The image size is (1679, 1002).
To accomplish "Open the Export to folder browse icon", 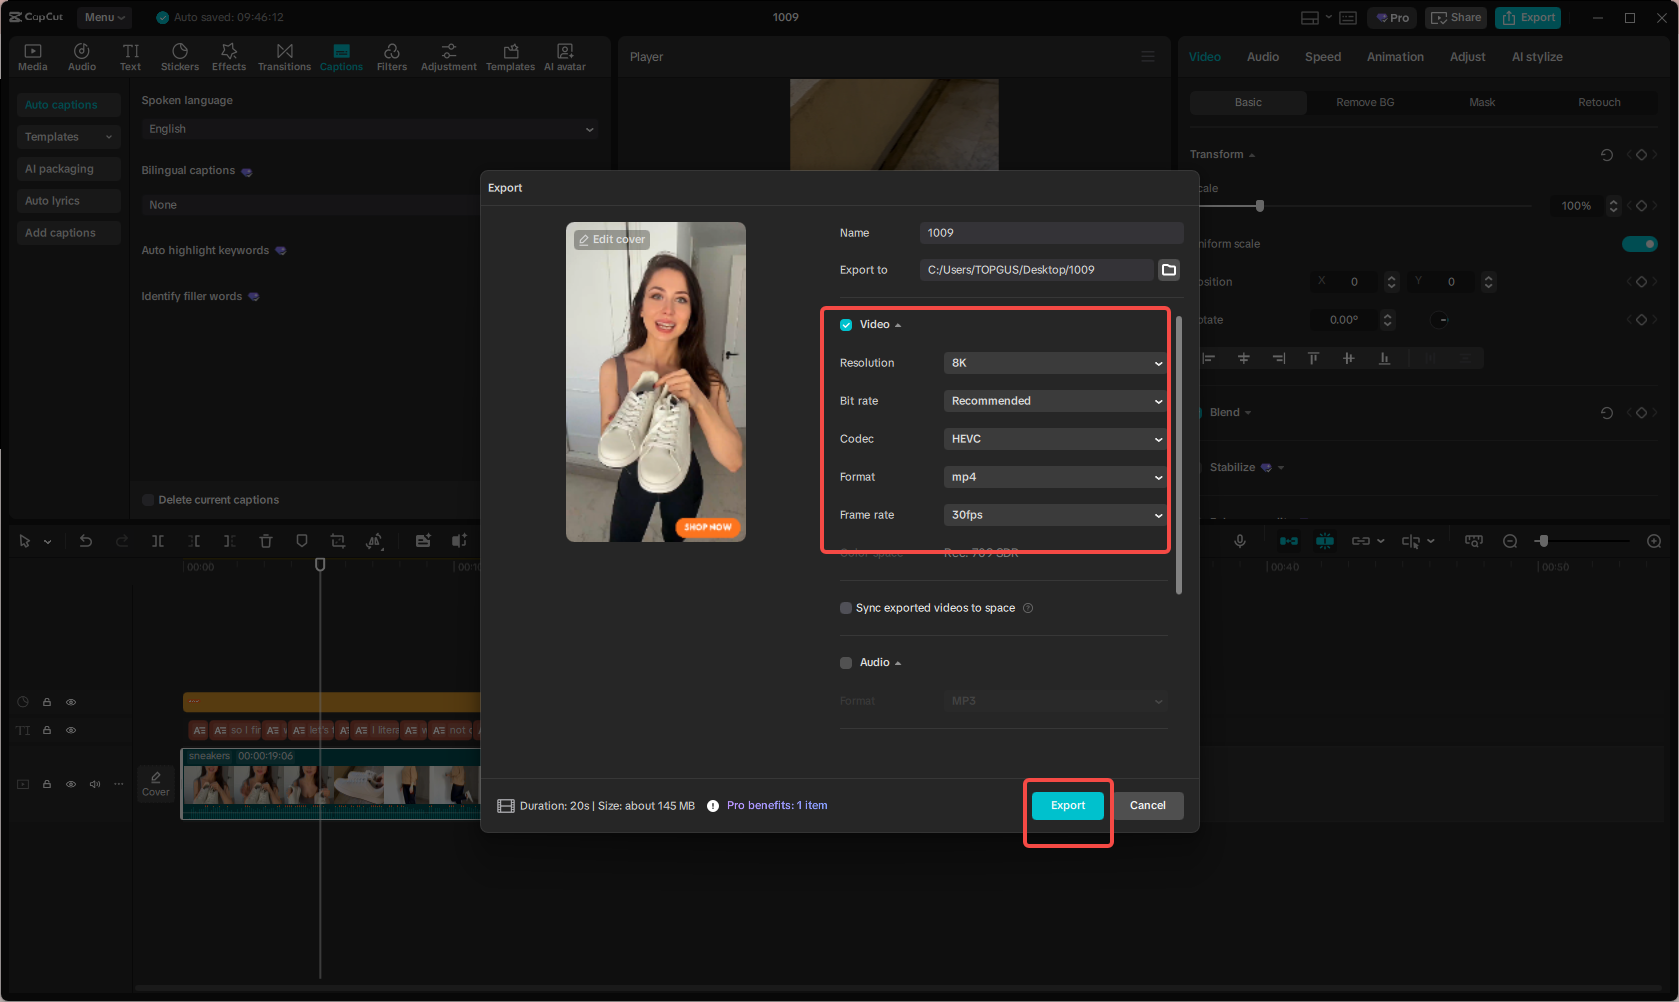I will pyautogui.click(x=1168, y=269).
